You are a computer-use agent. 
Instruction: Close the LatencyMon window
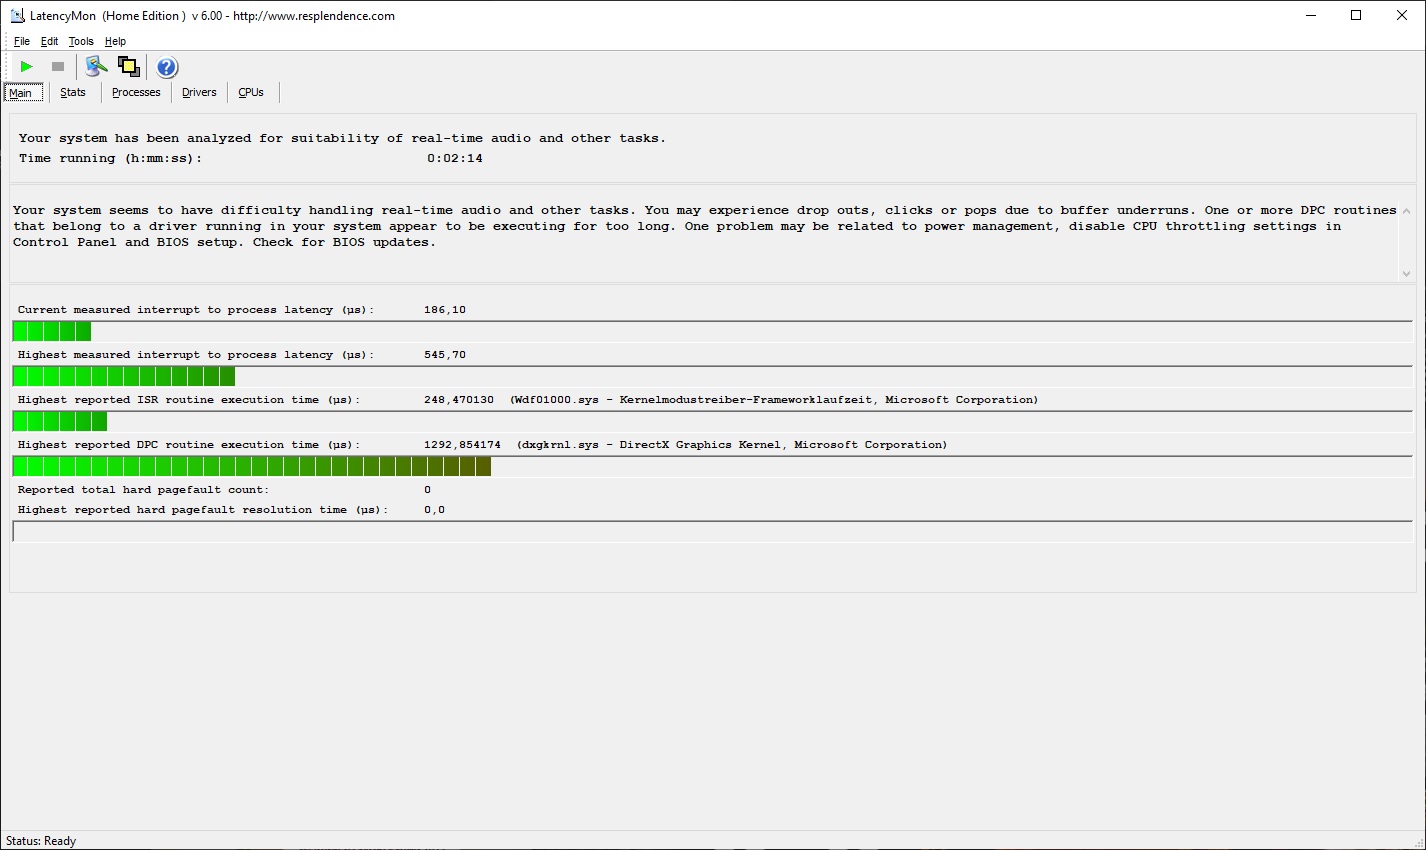pyautogui.click(x=1402, y=15)
